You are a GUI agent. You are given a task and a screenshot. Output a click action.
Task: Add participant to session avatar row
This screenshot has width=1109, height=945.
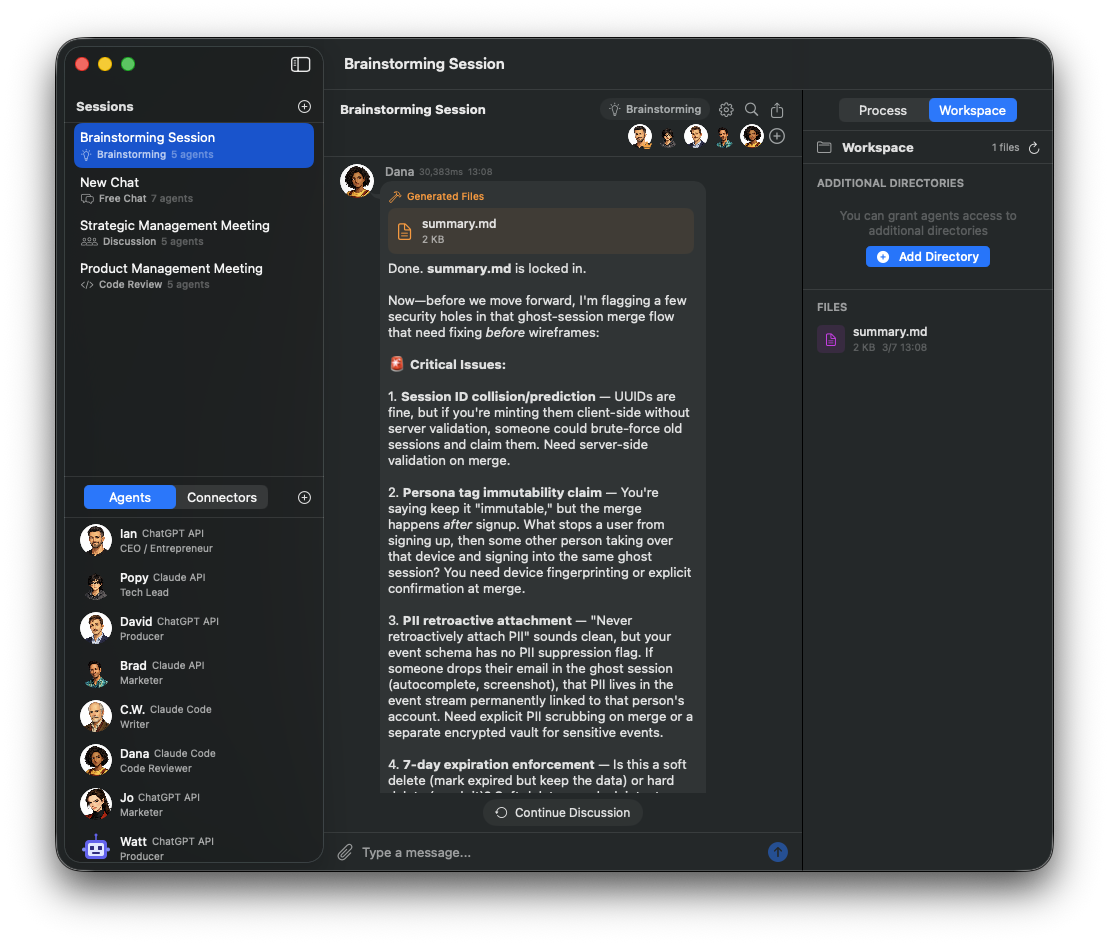coord(777,136)
